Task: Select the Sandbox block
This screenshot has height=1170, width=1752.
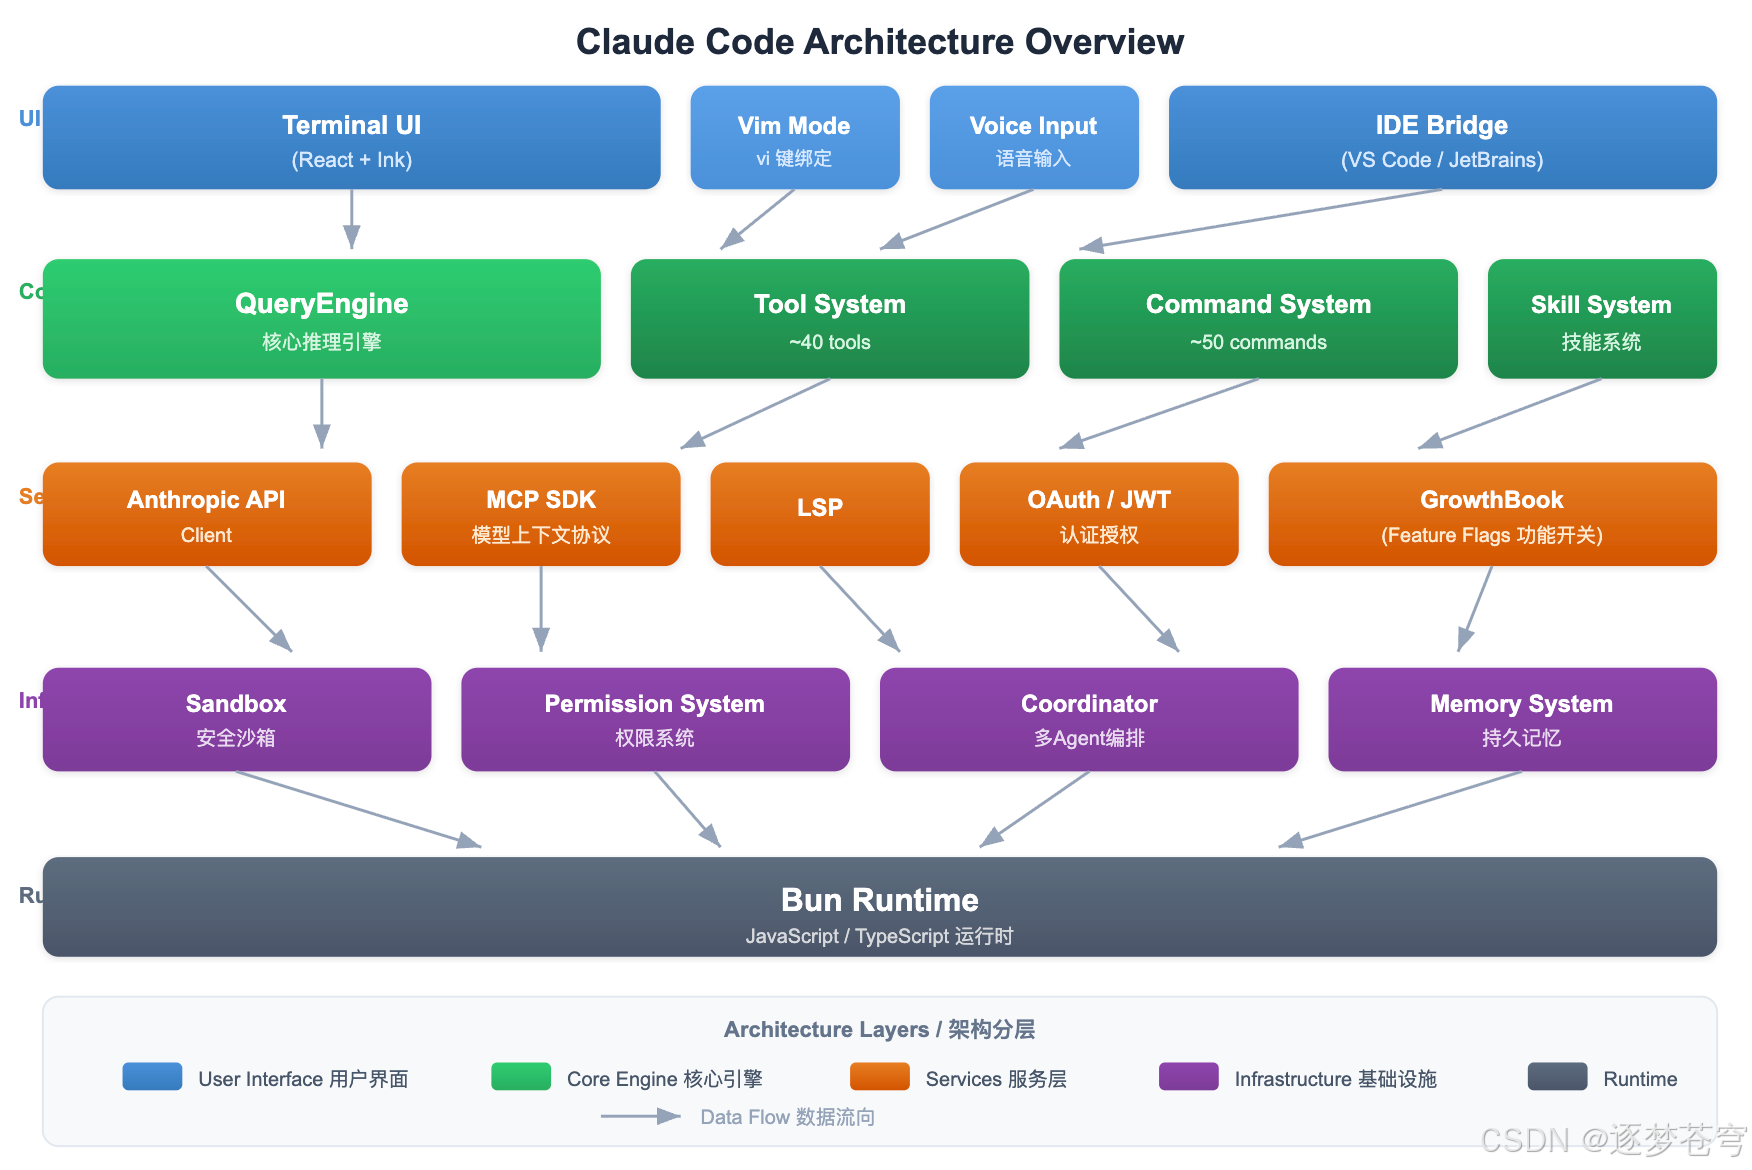Action: [237, 719]
